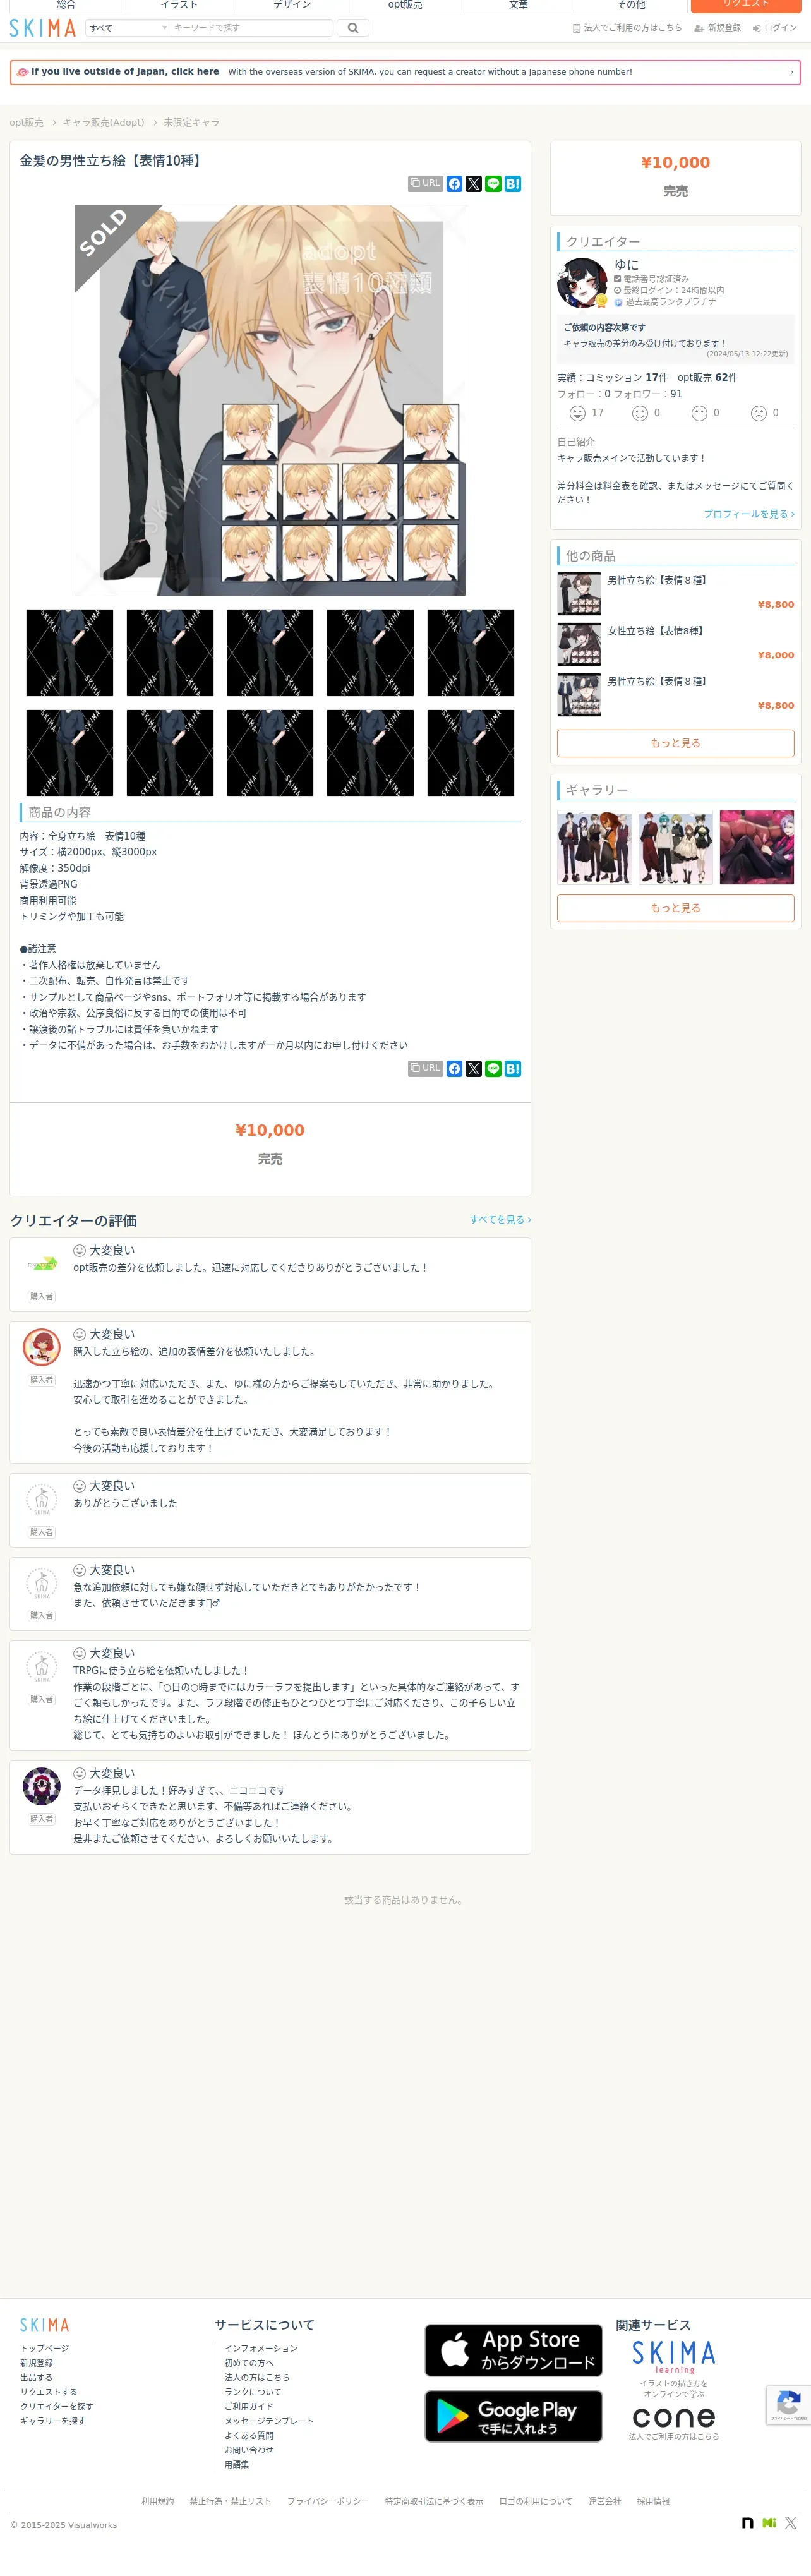This screenshot has width=811, height=2576.
Task: Click the Google Play badge
Action: (513, 2416)
